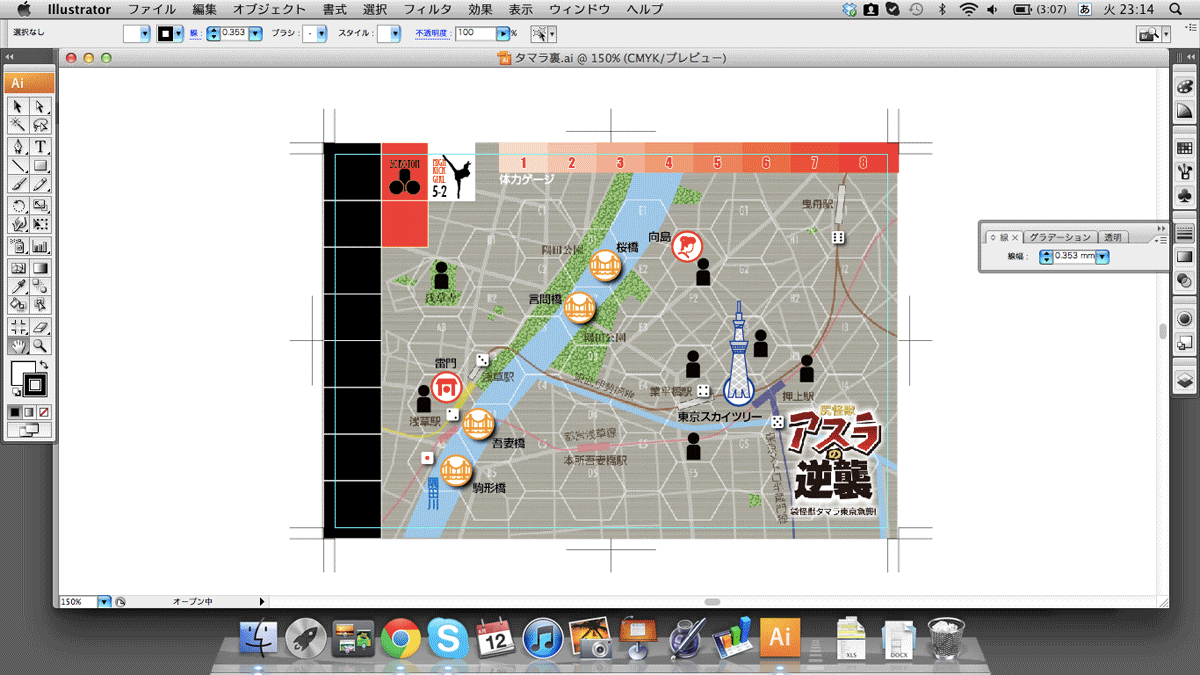This screenshot has height=675, width=1200.
Task: Open the Brushes panel icon
Action: (1185, 171)
